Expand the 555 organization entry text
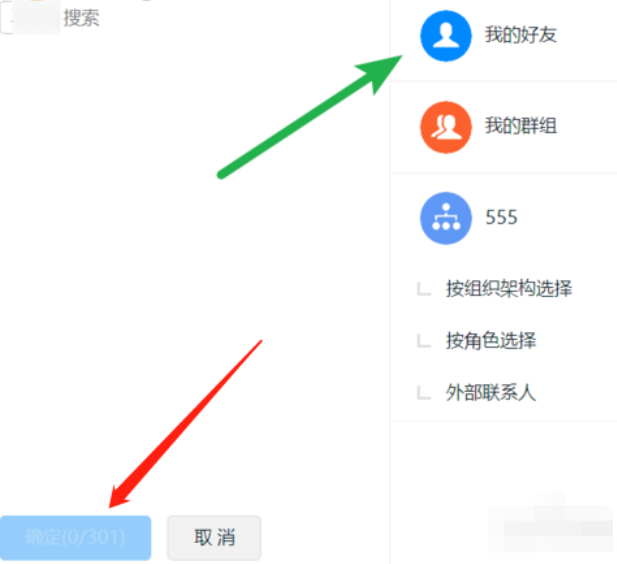Screen dimensions: 617x564 [501, 217]
